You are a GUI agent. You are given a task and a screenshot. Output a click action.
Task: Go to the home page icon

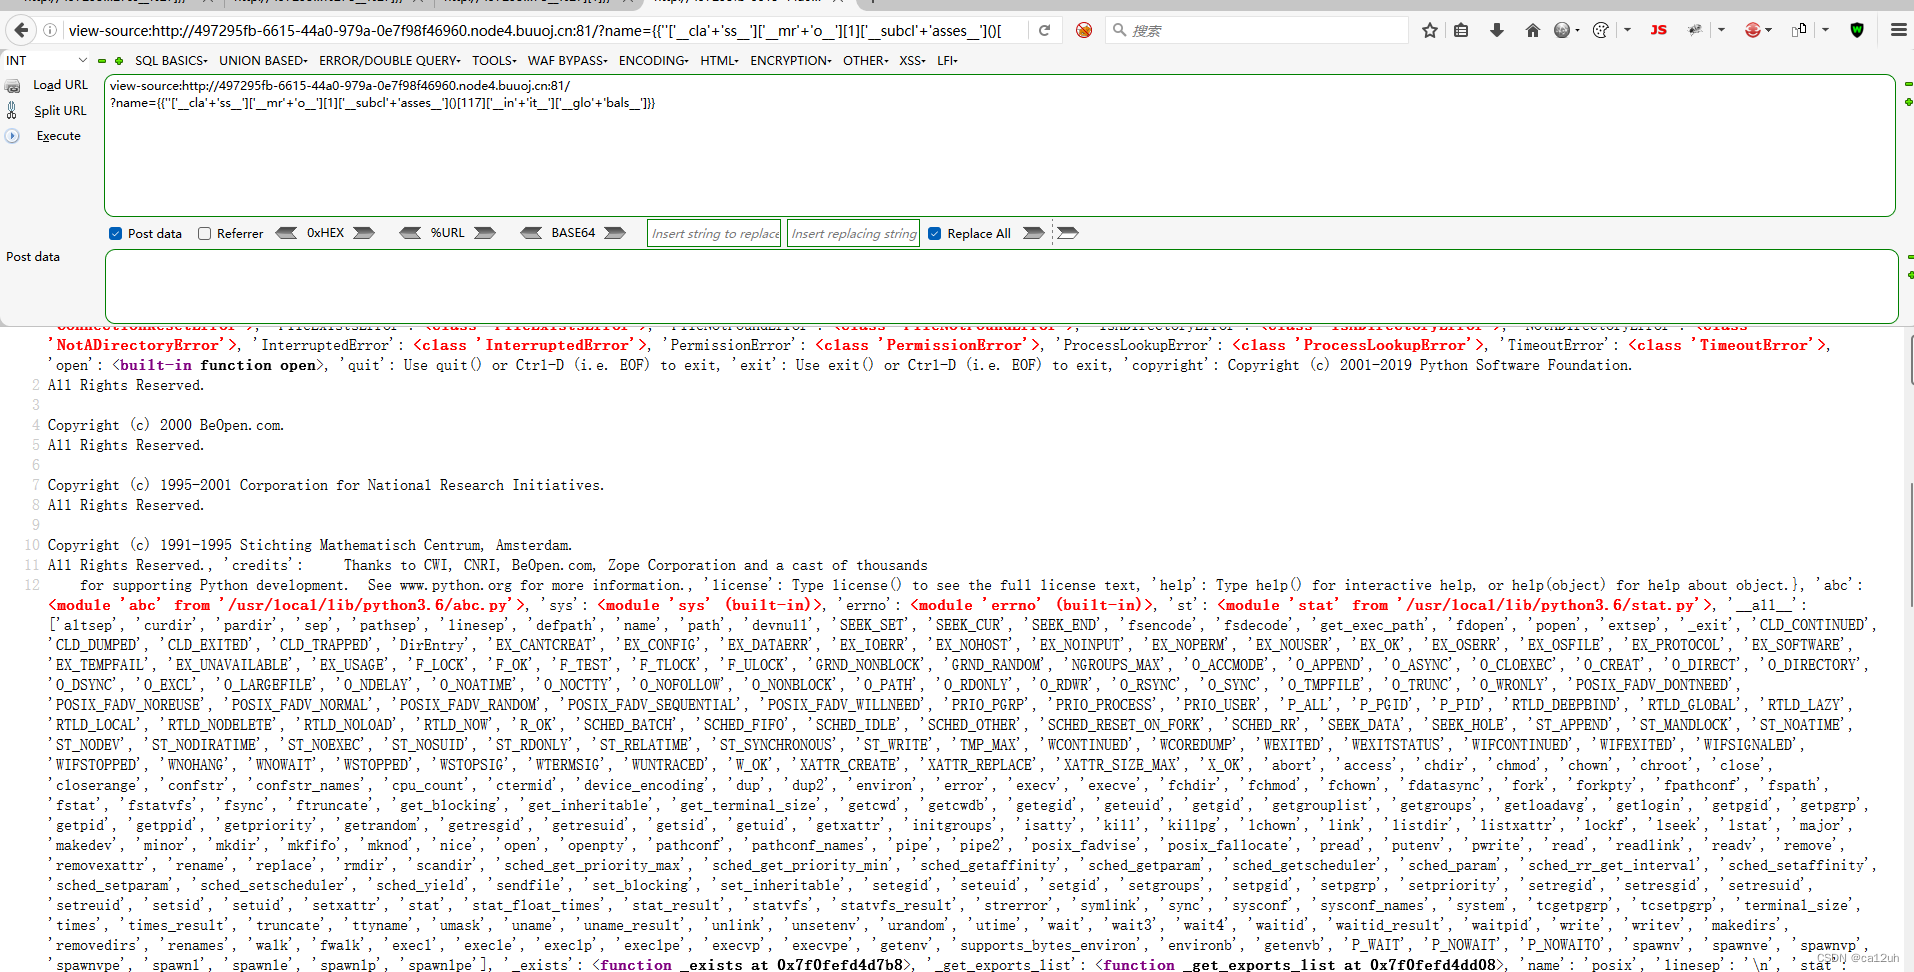click(1532, 30)
